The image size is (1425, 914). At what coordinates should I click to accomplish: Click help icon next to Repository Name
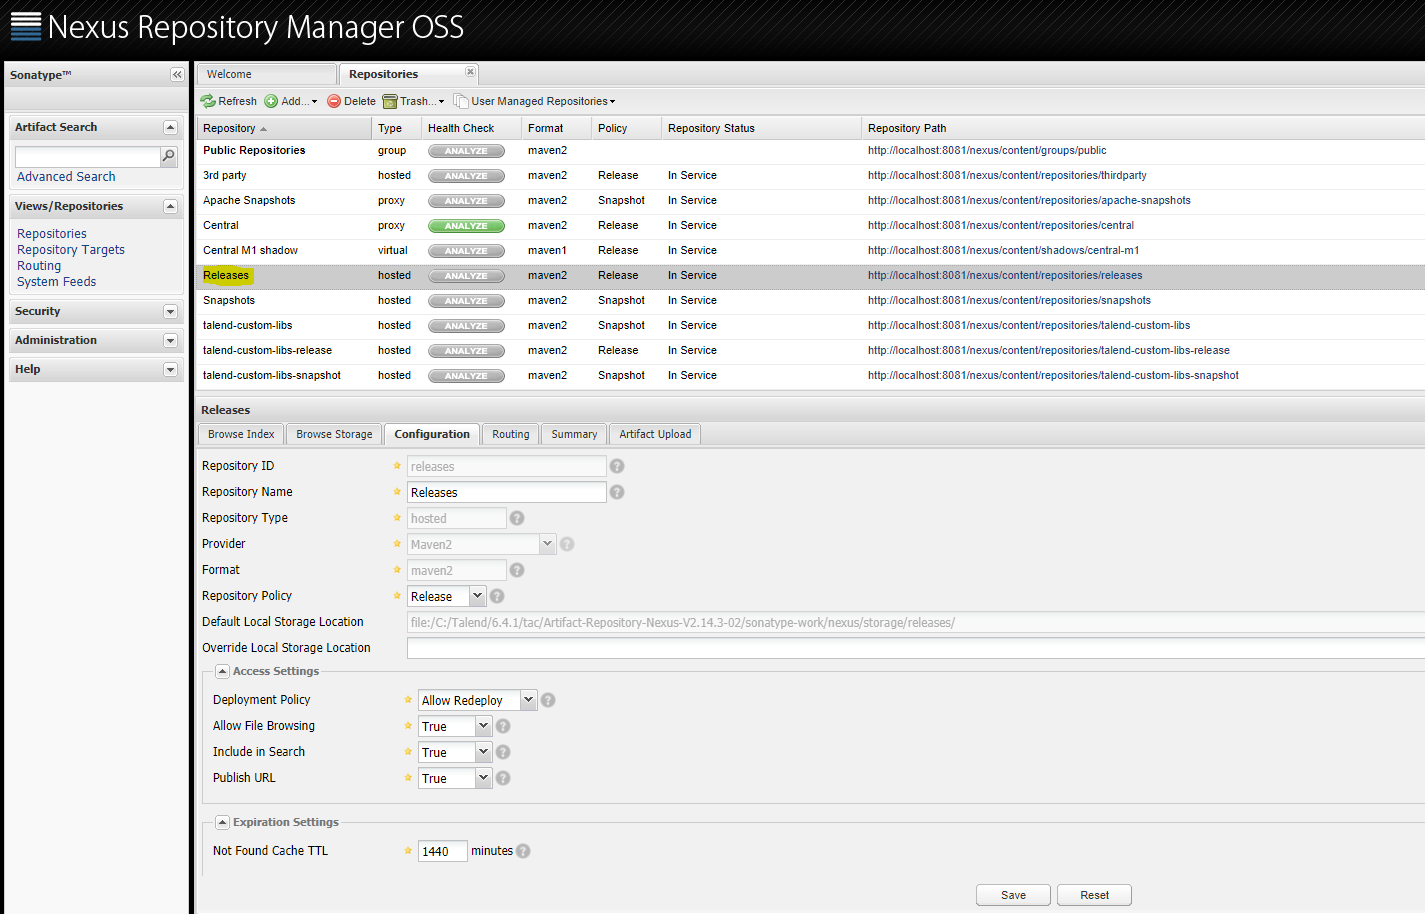pos(617,492)
